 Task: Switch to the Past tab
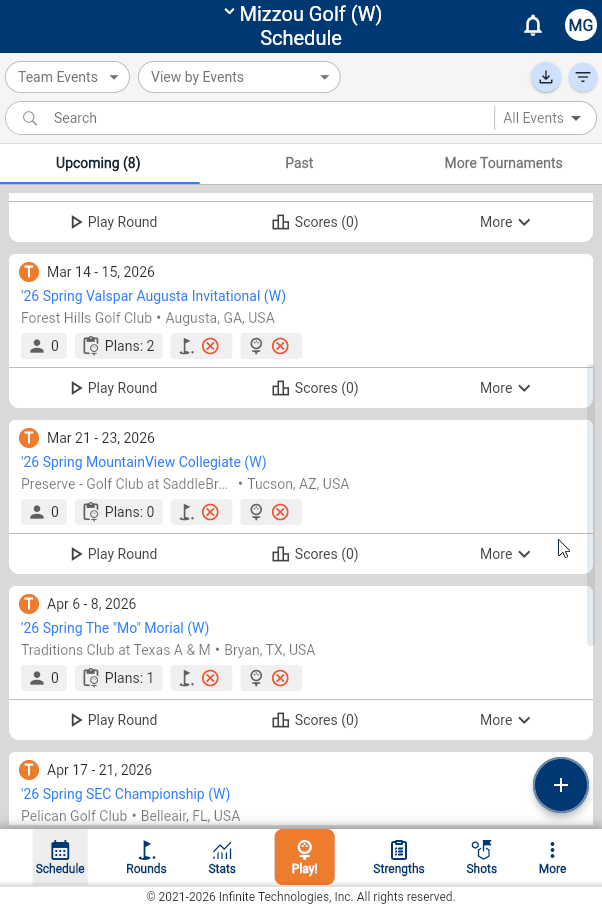[299, 163]
